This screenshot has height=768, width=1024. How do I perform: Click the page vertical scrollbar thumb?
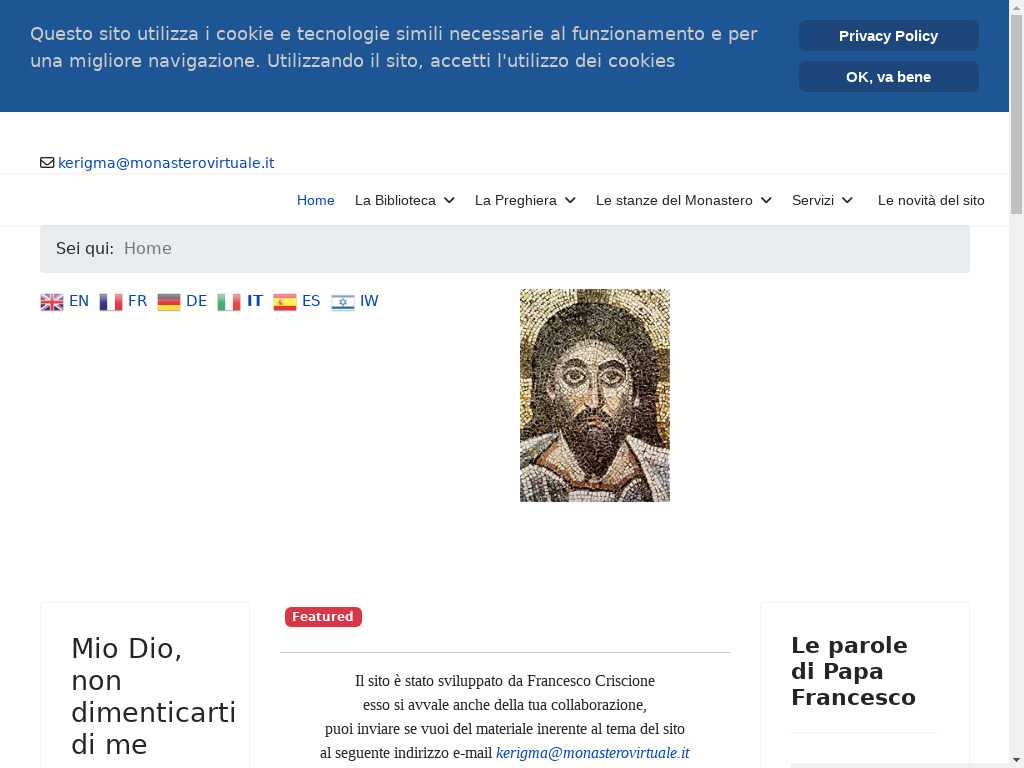tap(1016, 114)
